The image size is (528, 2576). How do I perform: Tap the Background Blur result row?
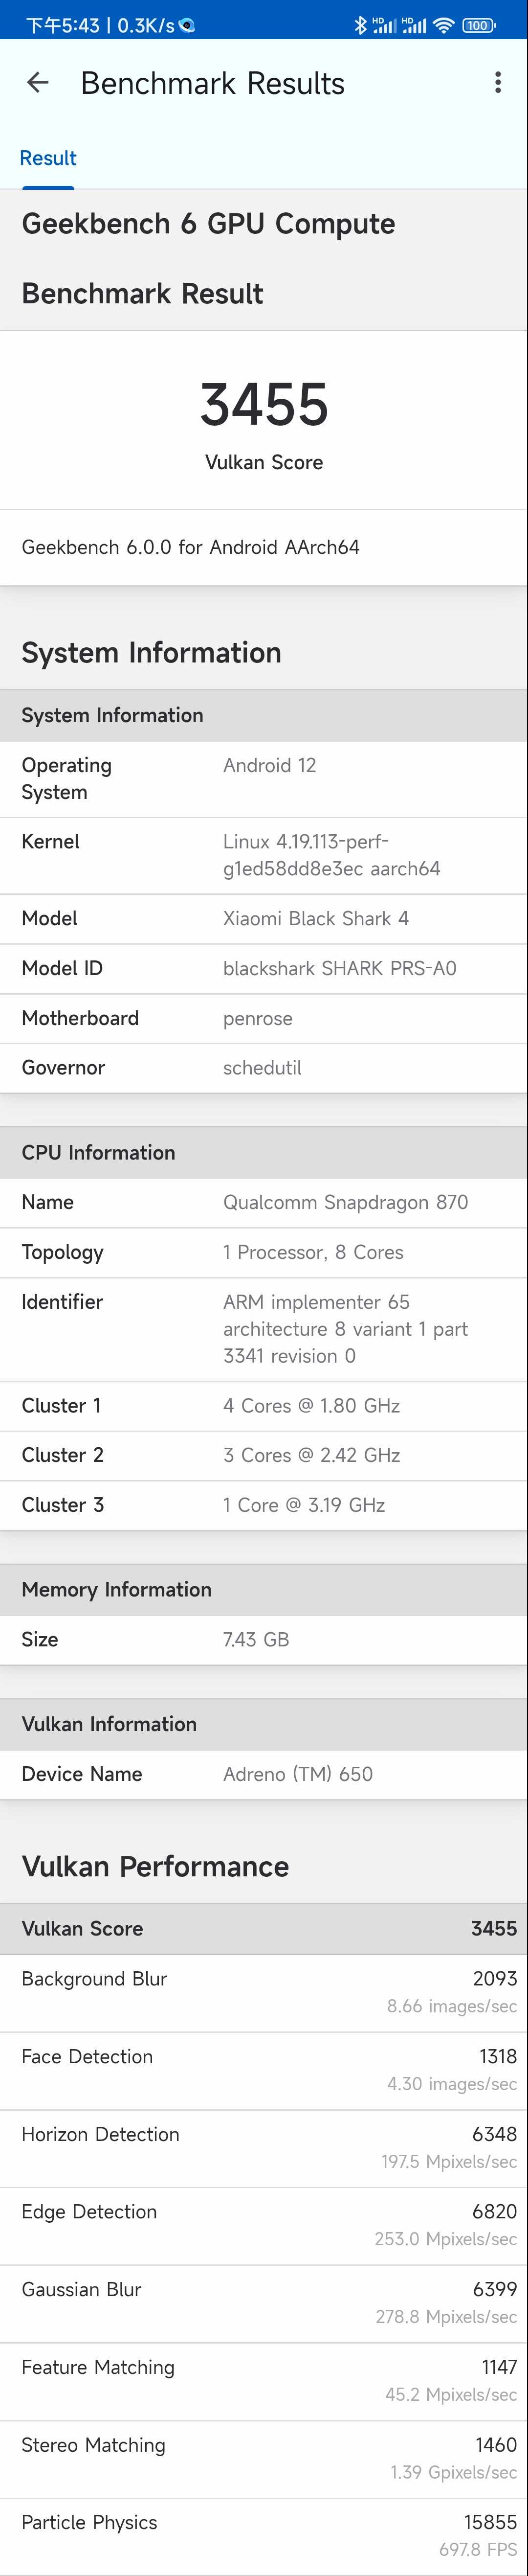pos(264,1992)
